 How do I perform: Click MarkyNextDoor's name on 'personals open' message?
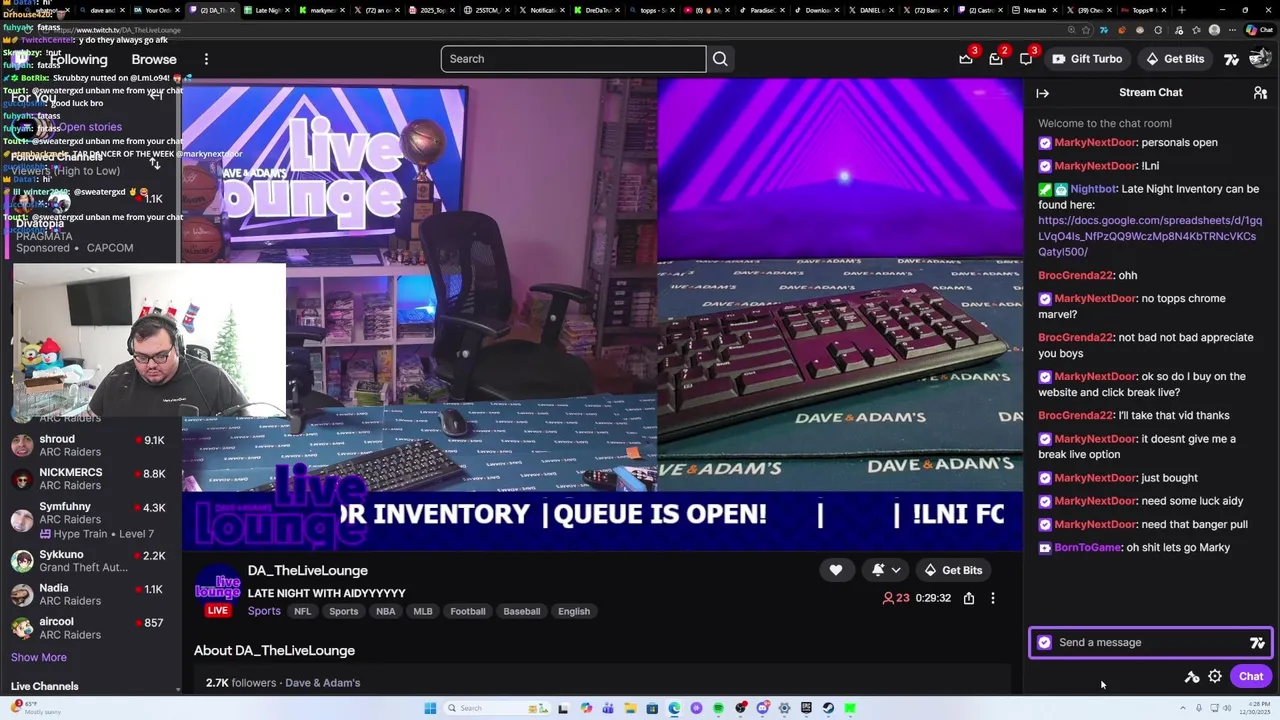tap(1095, 143)
